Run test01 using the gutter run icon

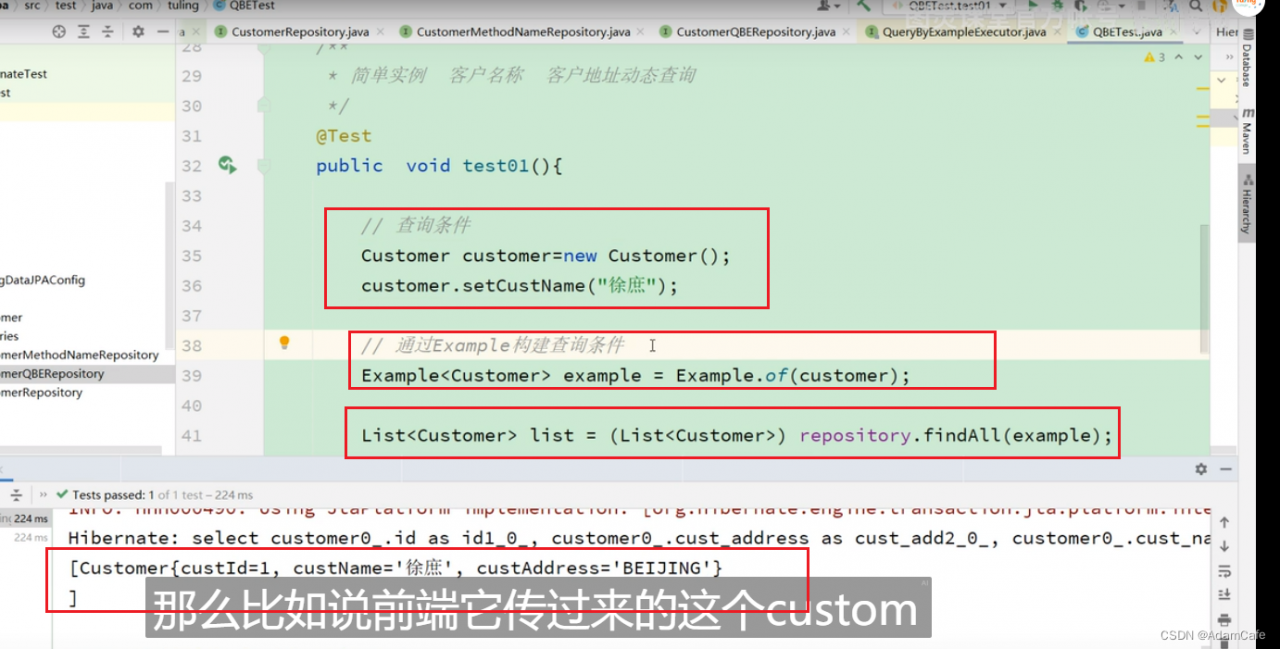click(x=227, y=165)
